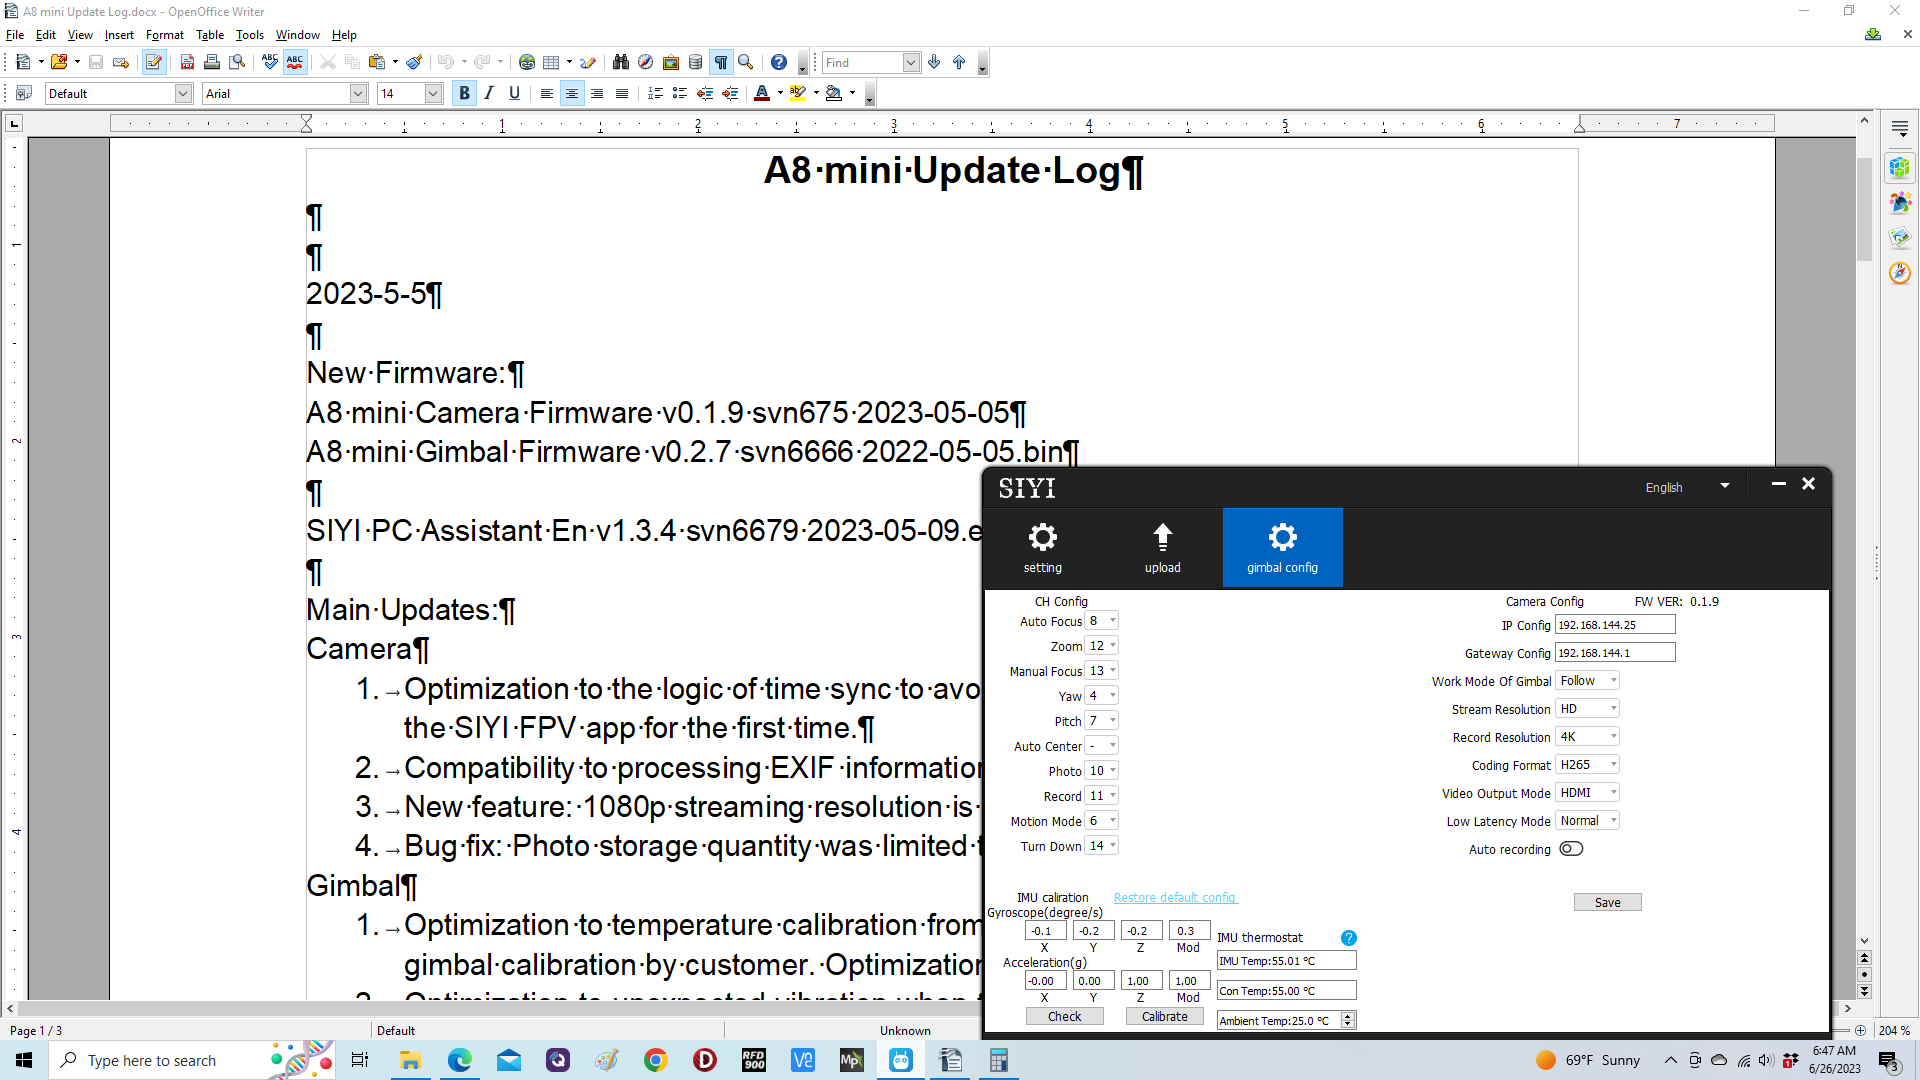The width and height of the screenshot is (1920, 1080).
Task: Open SIYI upload tab icon
Action: coord(1162,547)
